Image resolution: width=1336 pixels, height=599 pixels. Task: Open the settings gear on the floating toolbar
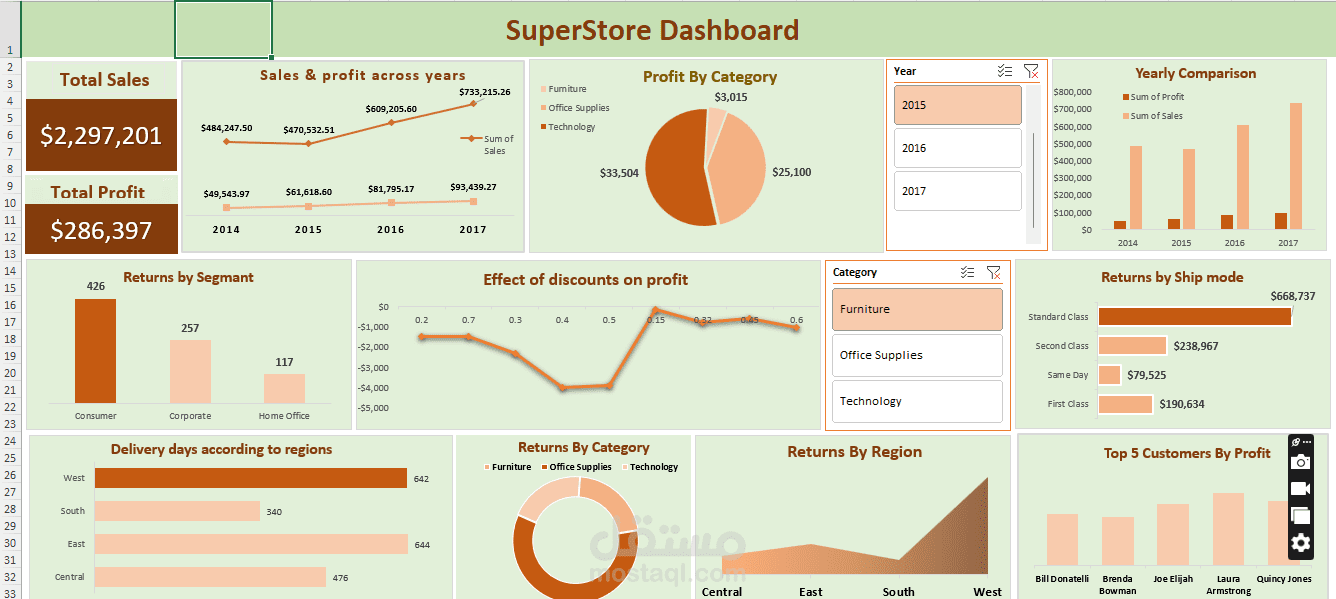tap(1300, 543)
